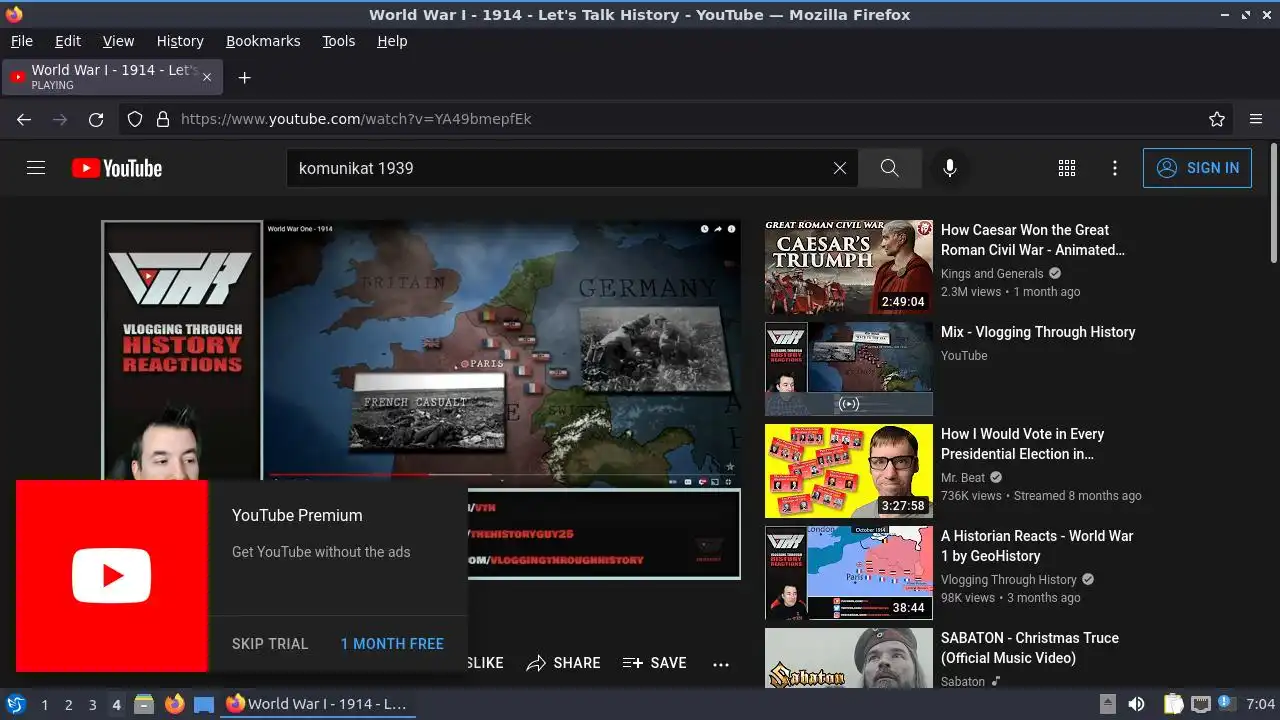Click the blue show-desktop taskbar icon
Viewport: 1280px width, 720px height.
[x=204, y=704]
